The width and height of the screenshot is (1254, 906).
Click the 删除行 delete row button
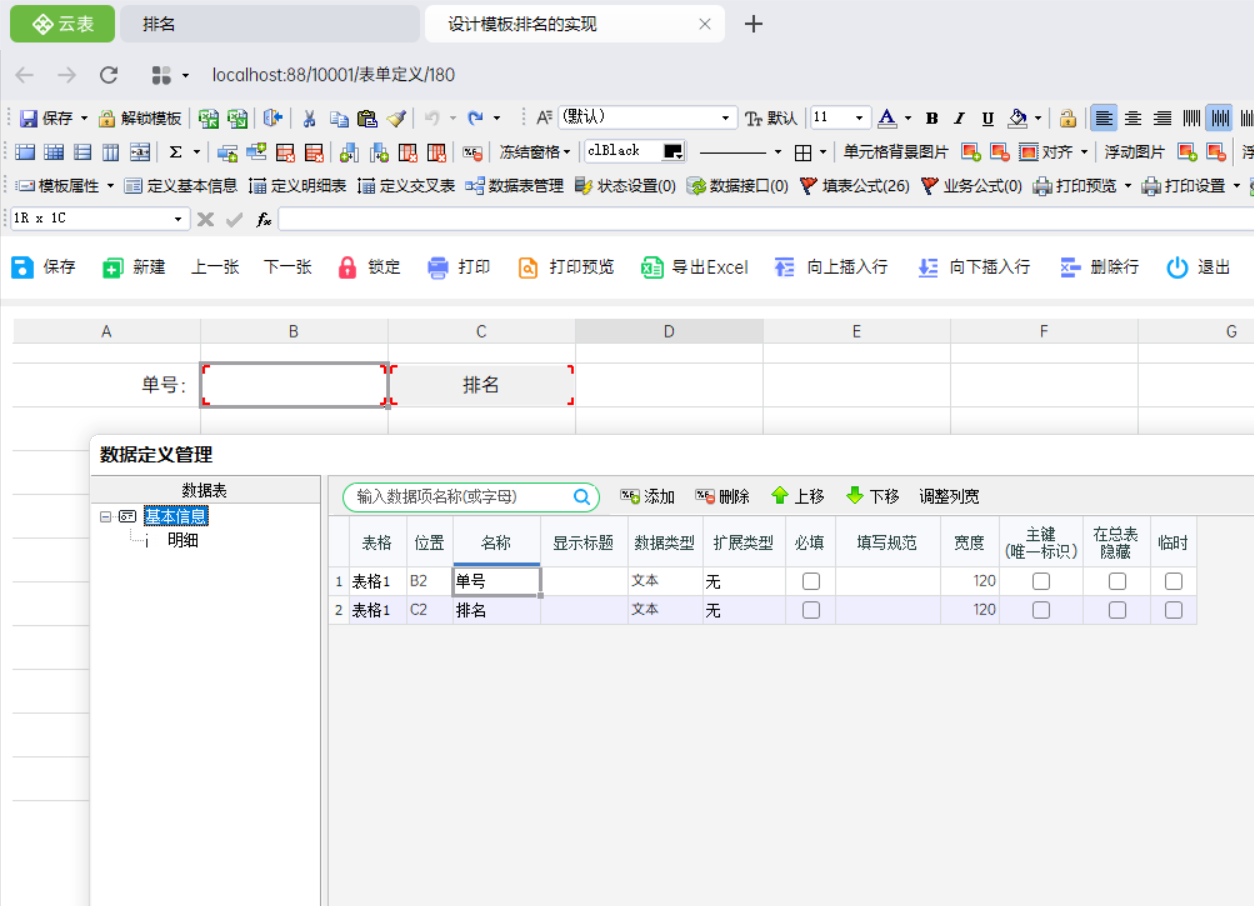pos(1099,267)
